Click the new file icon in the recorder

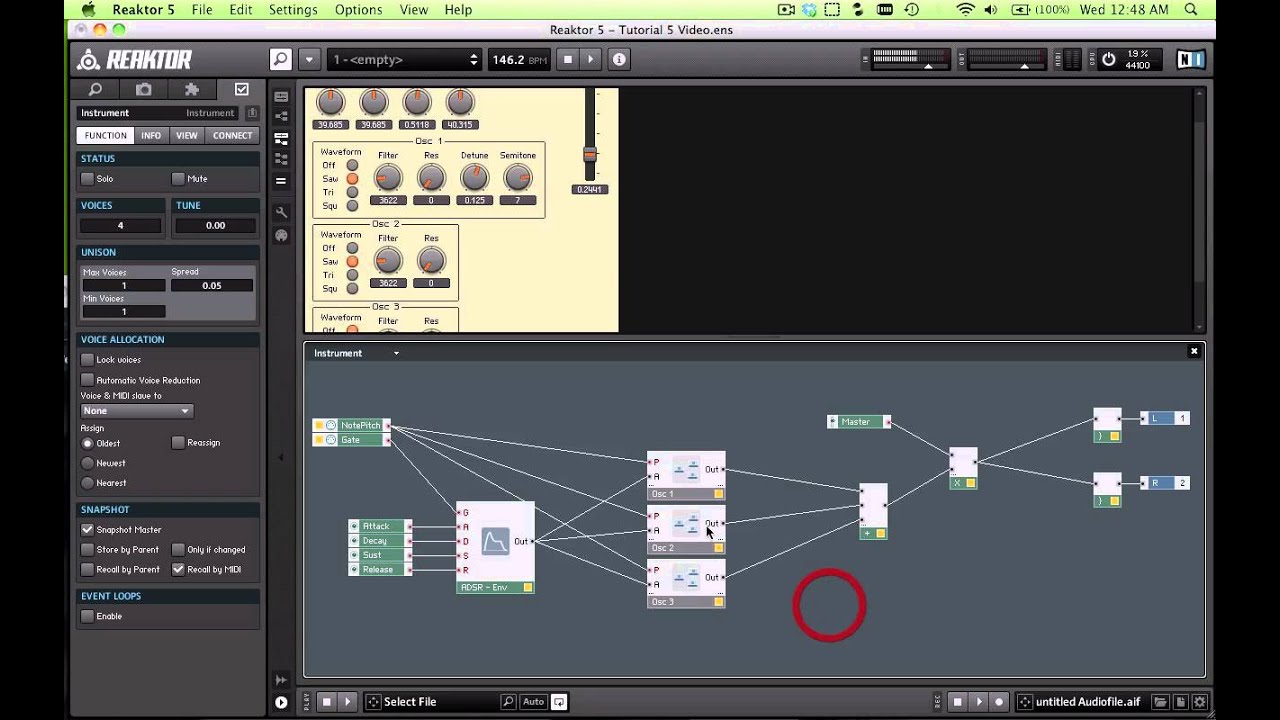[x=1180, y=701]
